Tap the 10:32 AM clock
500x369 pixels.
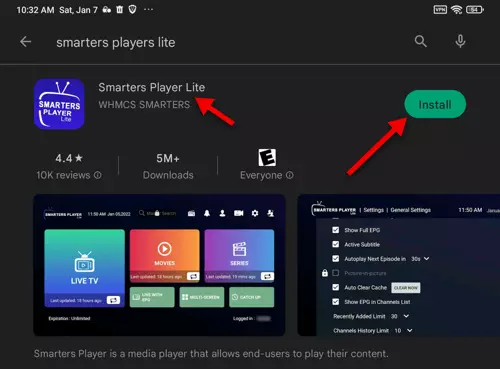coord(35,10)
